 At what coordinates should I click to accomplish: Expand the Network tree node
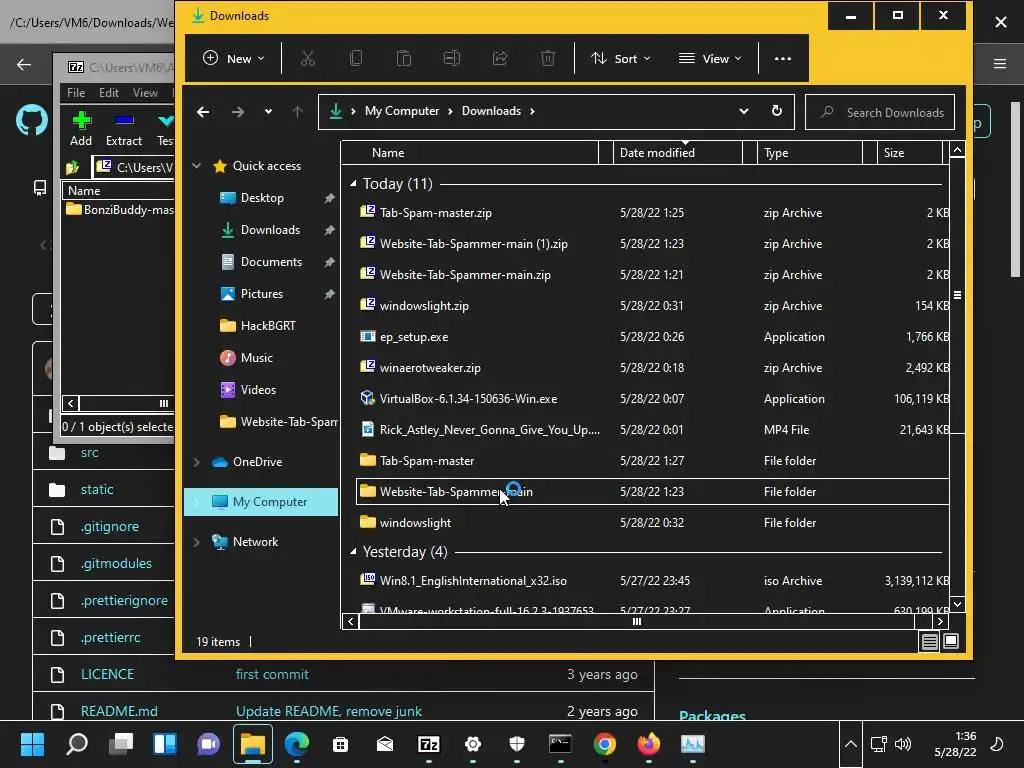[x=197, y=541]
